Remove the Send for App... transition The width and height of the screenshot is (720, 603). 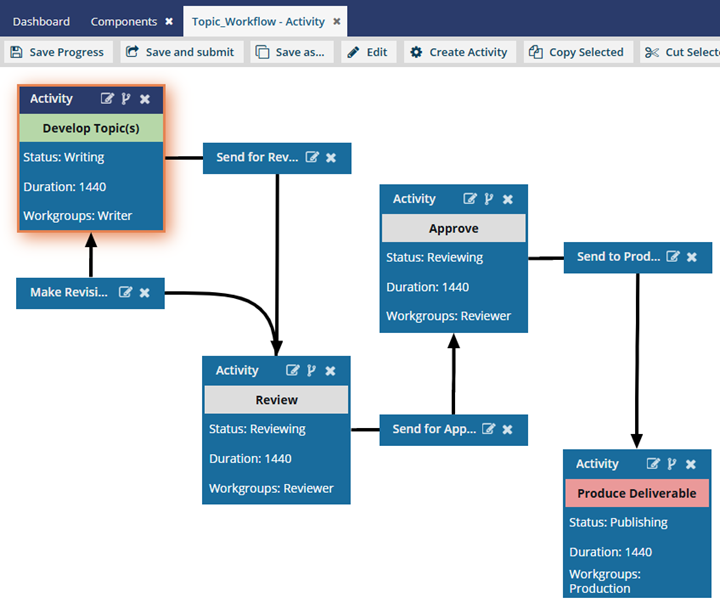[507, 429]
